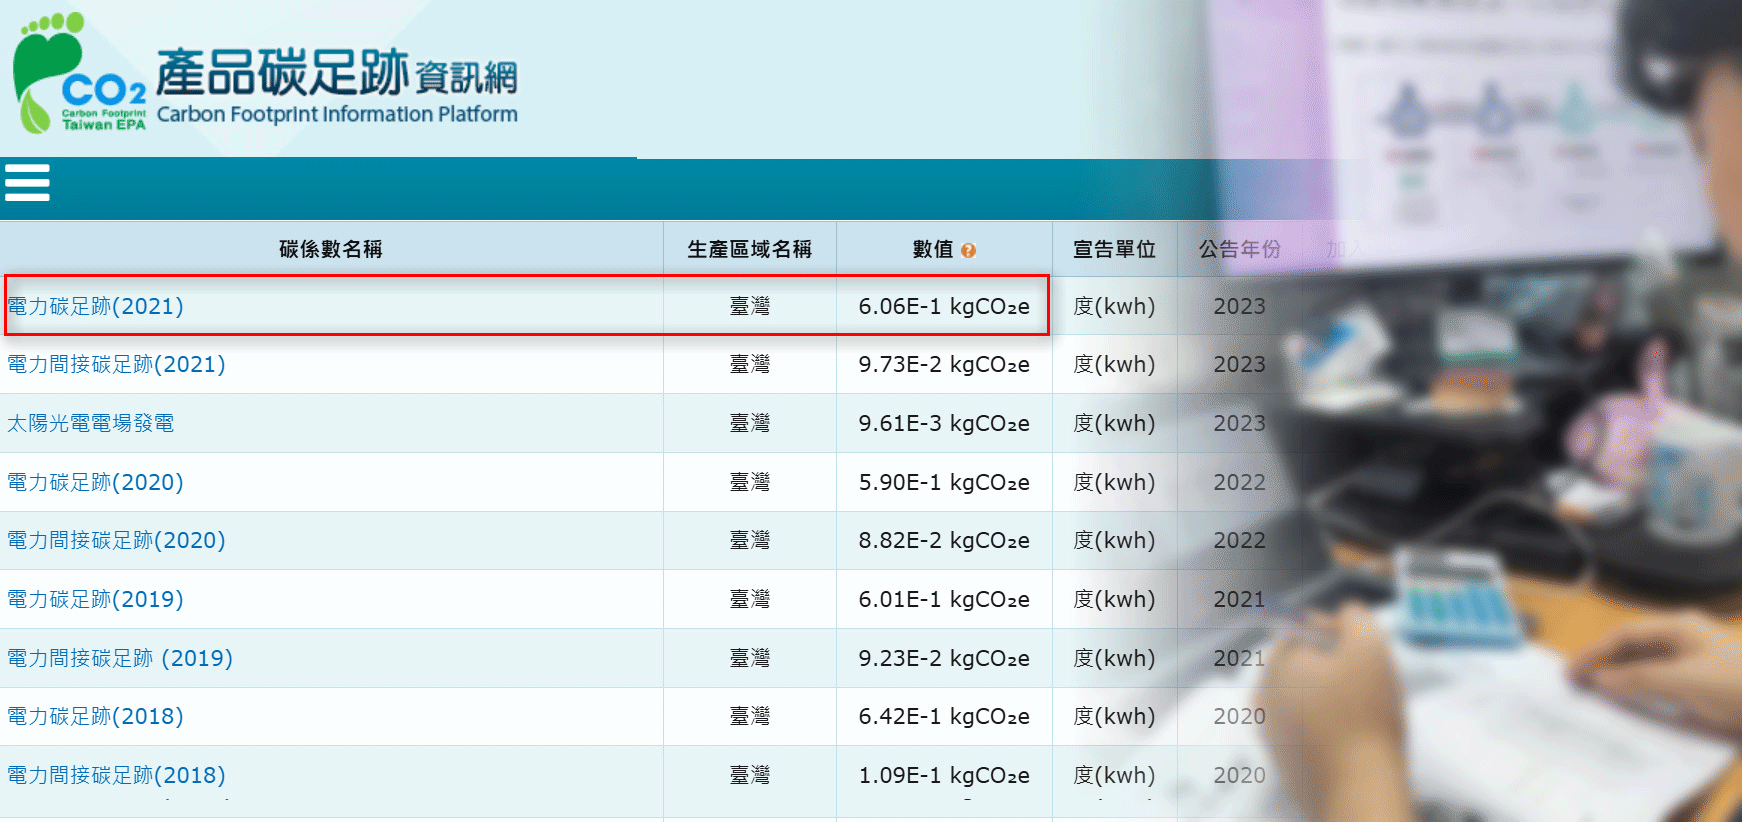This screenshot has height=822, width=1742.
Task: Open the 電力間接碳足跡(2018) link
Action: (x=117, y=775)
